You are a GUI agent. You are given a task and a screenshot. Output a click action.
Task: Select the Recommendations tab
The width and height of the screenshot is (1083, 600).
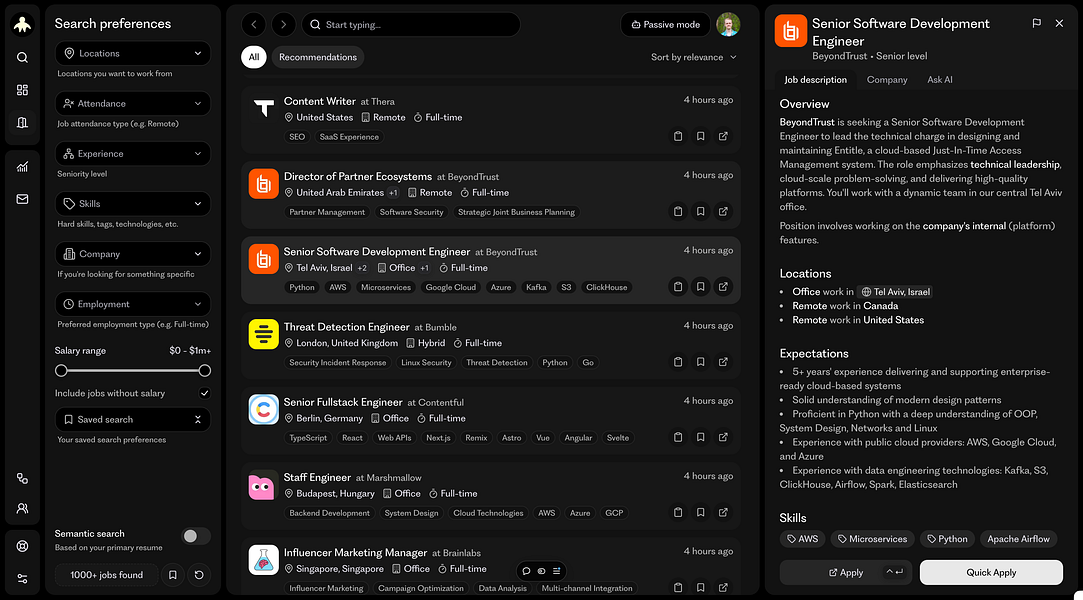[318, 57]
